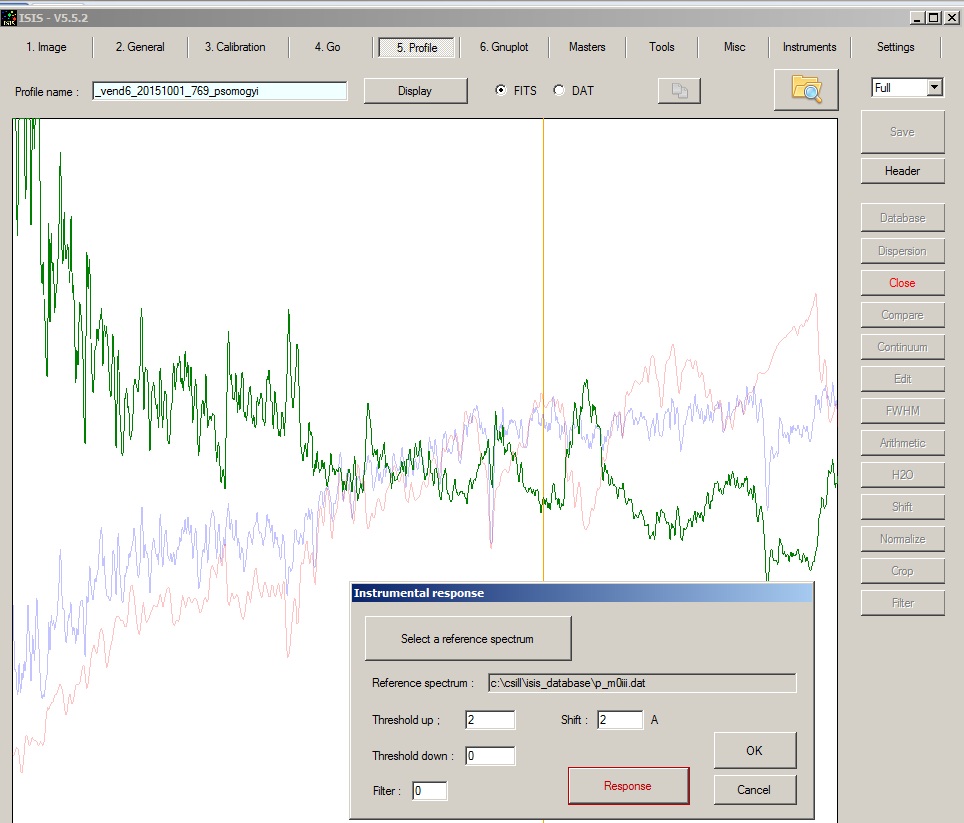Select the FITS radio button
Viewport: 964px width, 823px height.
point(501,90)
